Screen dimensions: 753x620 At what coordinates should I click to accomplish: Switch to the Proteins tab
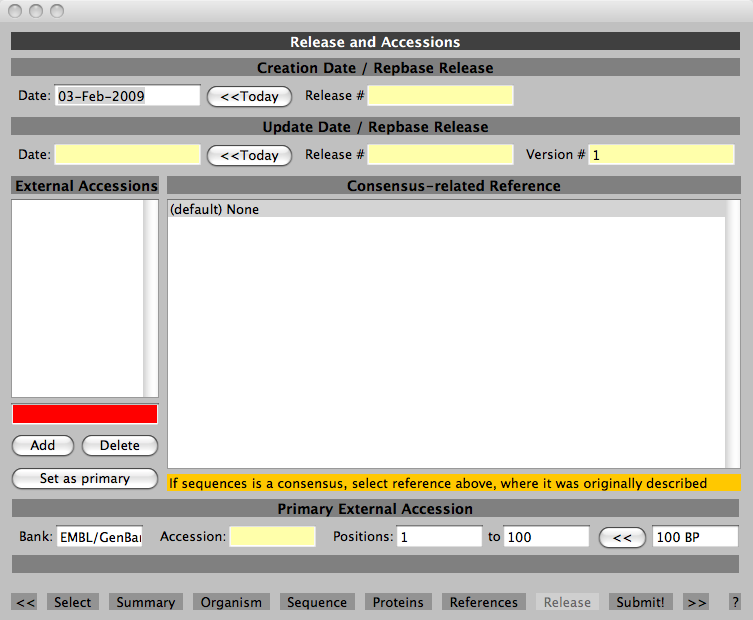click(x=398, y=602)
